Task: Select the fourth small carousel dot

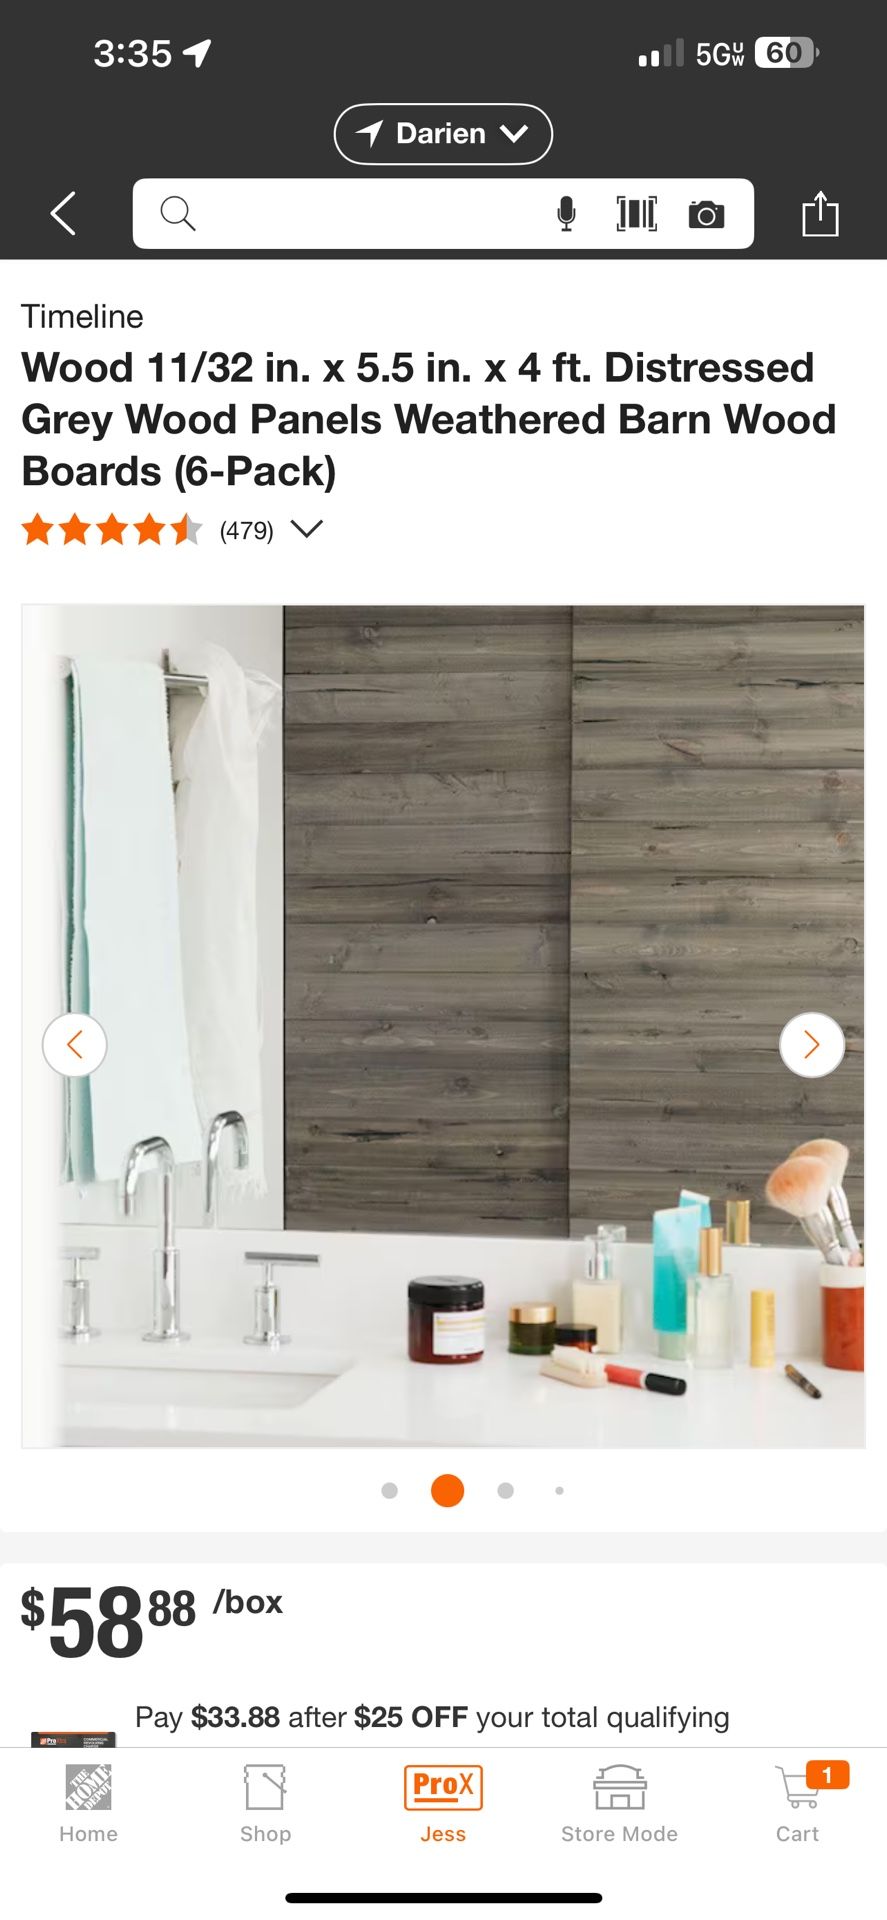Action: [x=559, y=1490]
